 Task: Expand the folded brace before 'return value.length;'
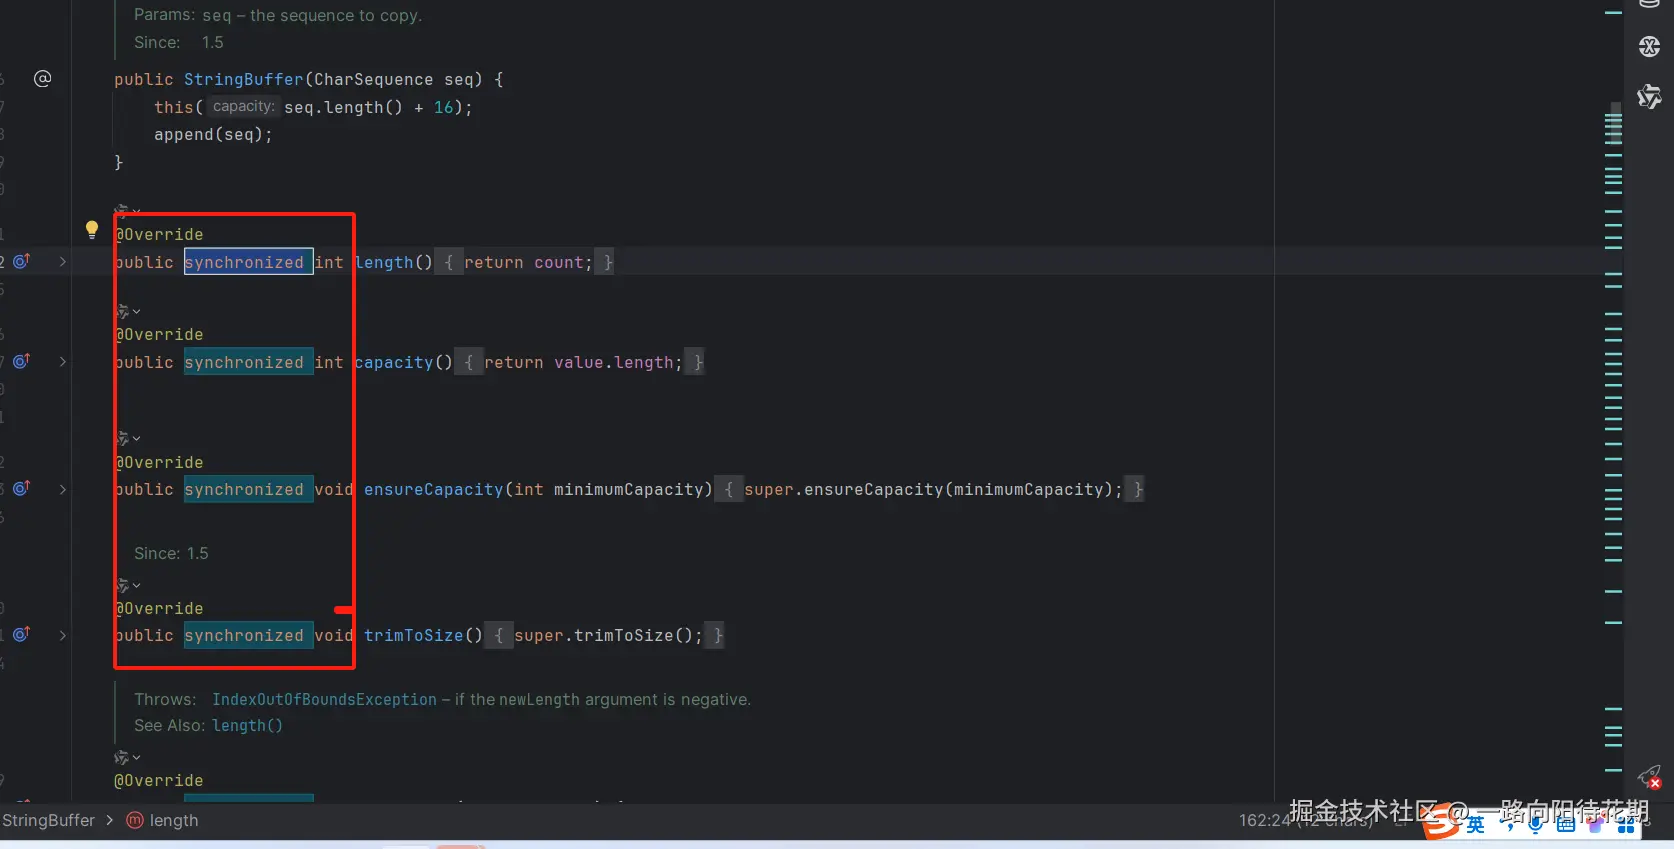[469, 362]
